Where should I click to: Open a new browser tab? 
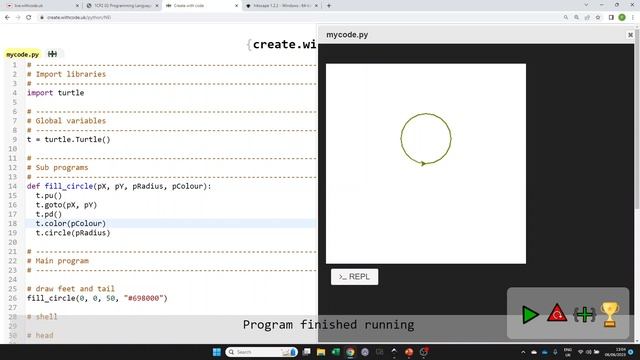pyautogui.click(x=329, y=6)
